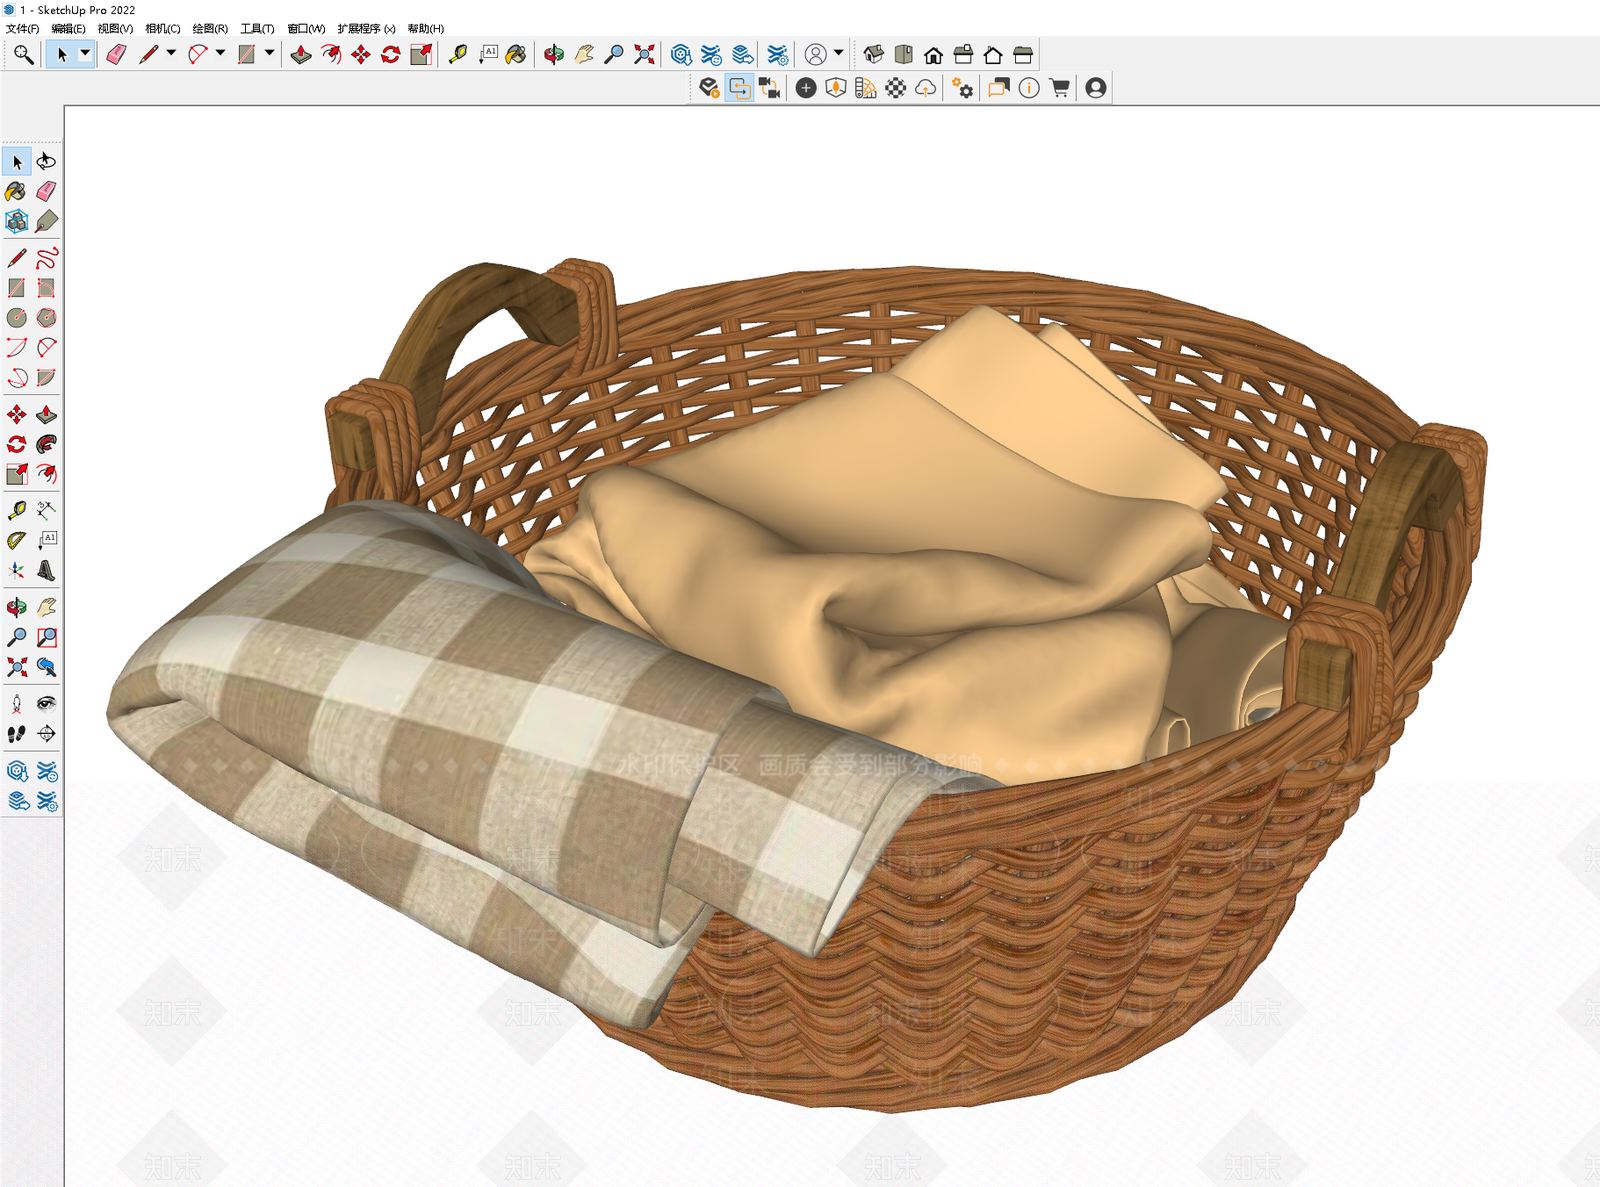Click the Make Component icon in left toolbar
Screen dimensions: 1600x1187
click(17, 221)
